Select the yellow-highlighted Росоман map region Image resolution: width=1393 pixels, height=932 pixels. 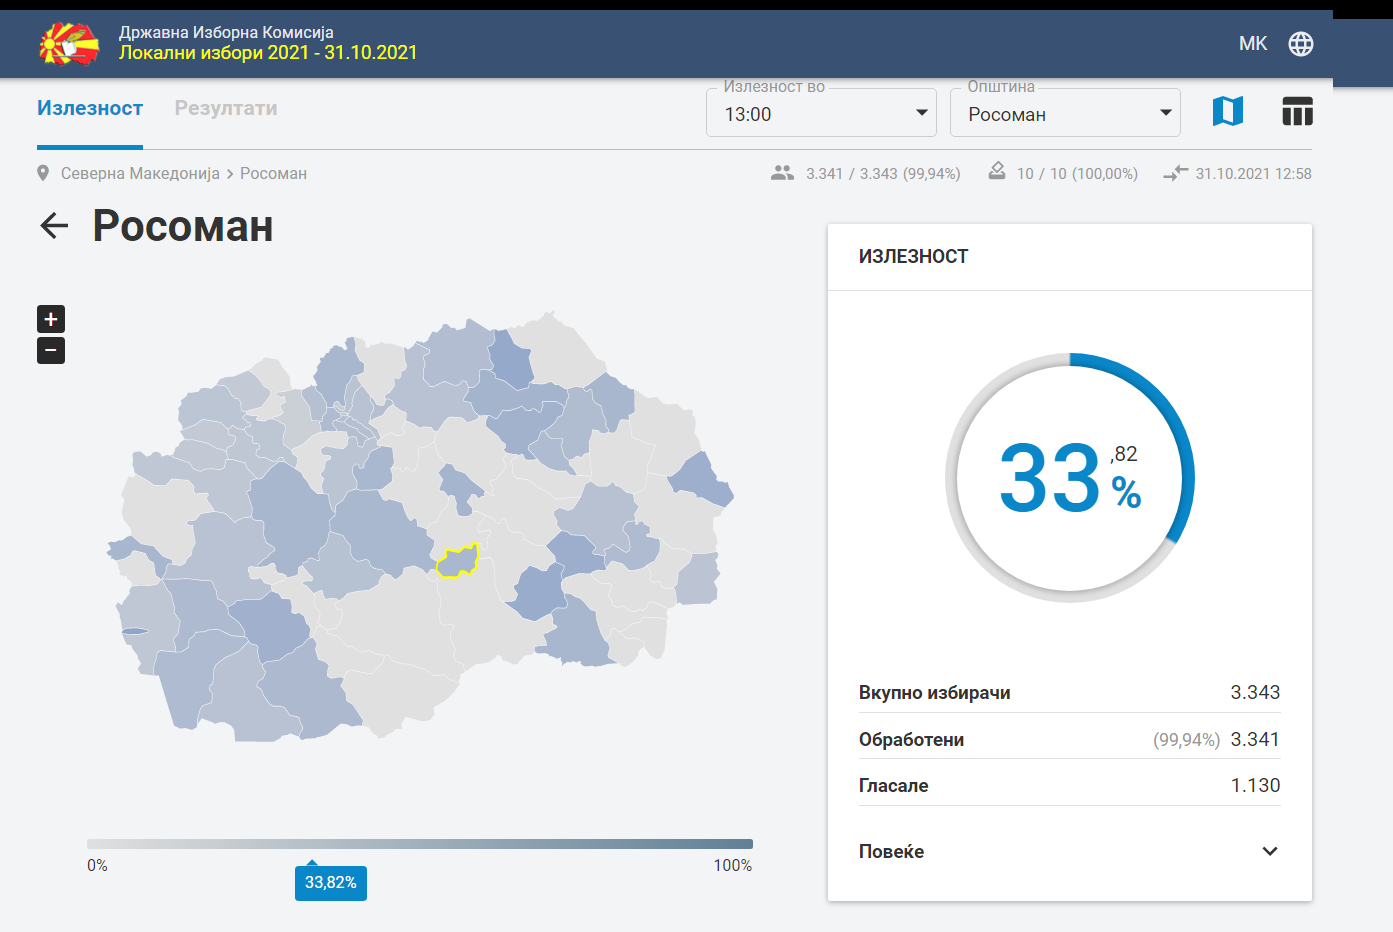(457, 562)
